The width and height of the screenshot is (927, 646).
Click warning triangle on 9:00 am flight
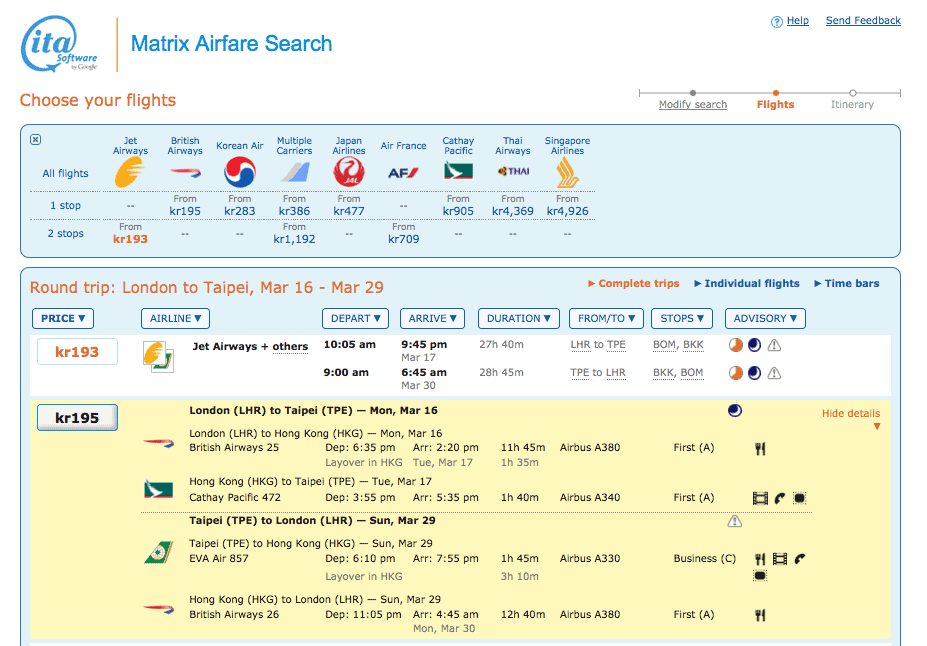[x=774, y=373]
